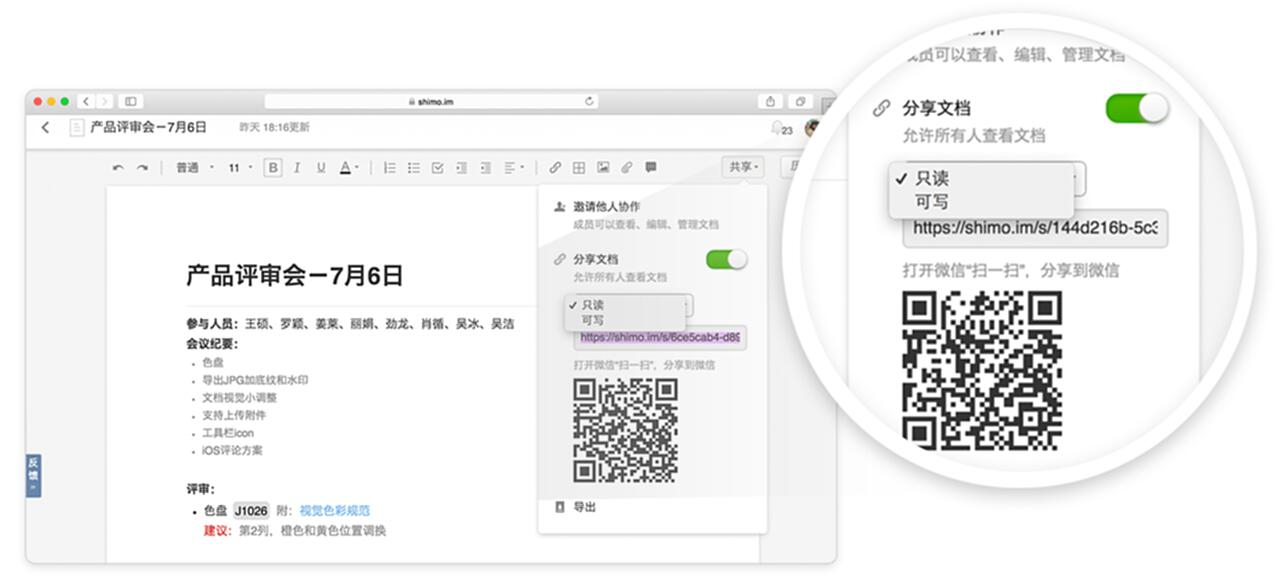Open the 普通 paragraph style dropdown
Screen dimensions: 1280x582
(x=194, y=168)
